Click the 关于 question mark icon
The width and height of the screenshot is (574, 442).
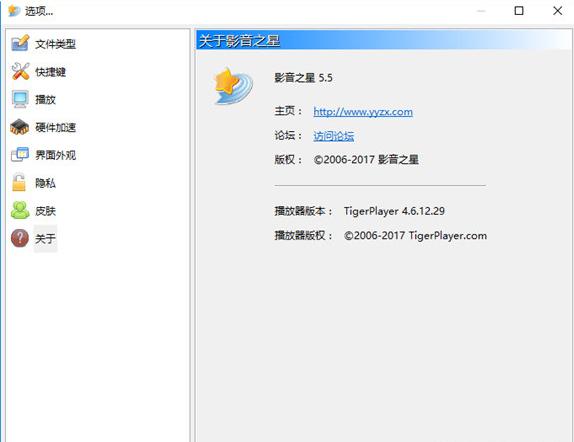point(20,238)
